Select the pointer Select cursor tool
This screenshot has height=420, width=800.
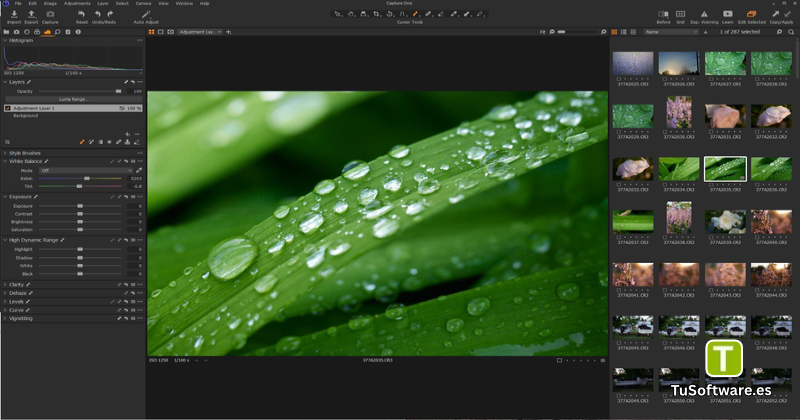338,14
